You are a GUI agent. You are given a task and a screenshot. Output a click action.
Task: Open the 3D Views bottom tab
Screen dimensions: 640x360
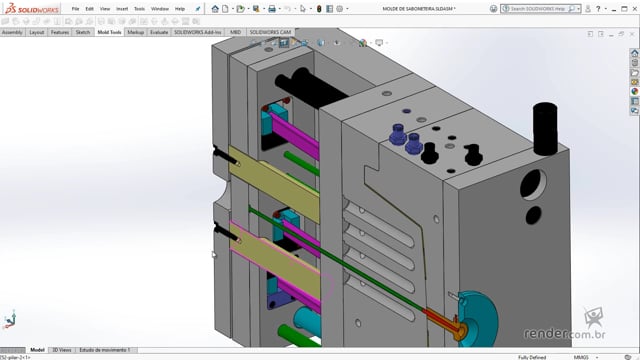(62, 350)
